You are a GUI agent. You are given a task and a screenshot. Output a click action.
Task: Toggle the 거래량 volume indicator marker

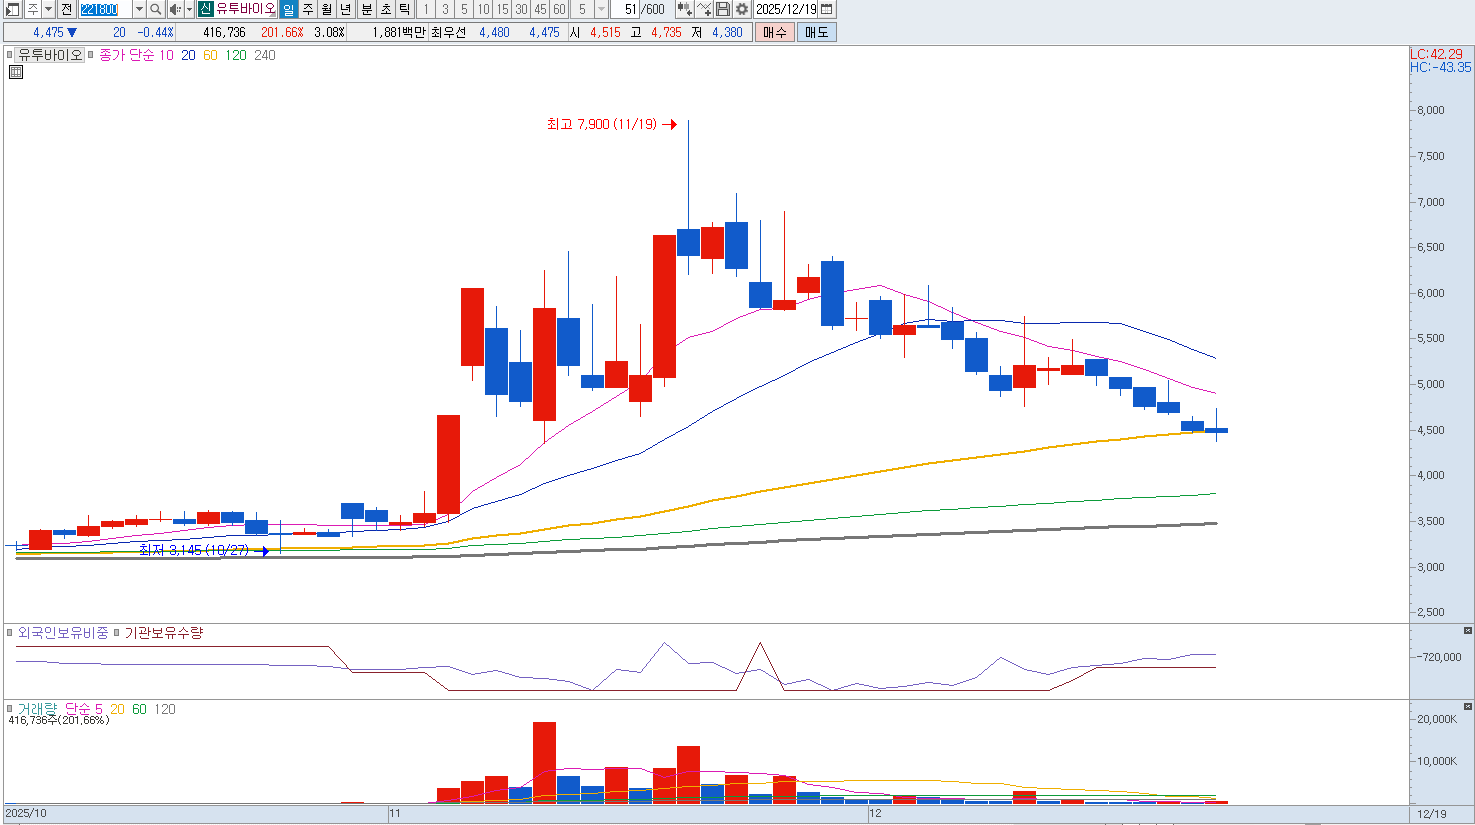tap(10, 709)
